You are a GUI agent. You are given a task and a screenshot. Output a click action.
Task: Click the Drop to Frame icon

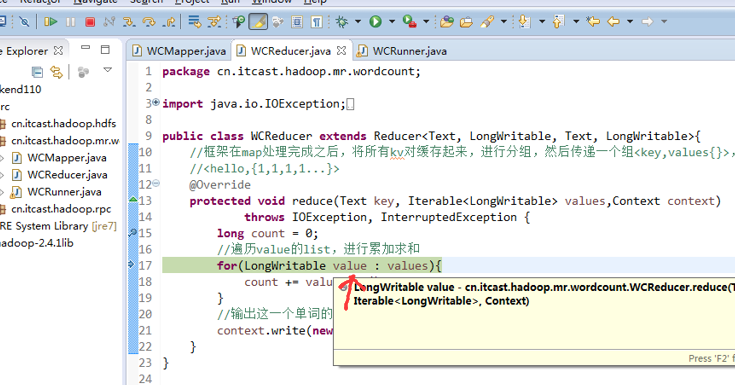click(194, 22)
